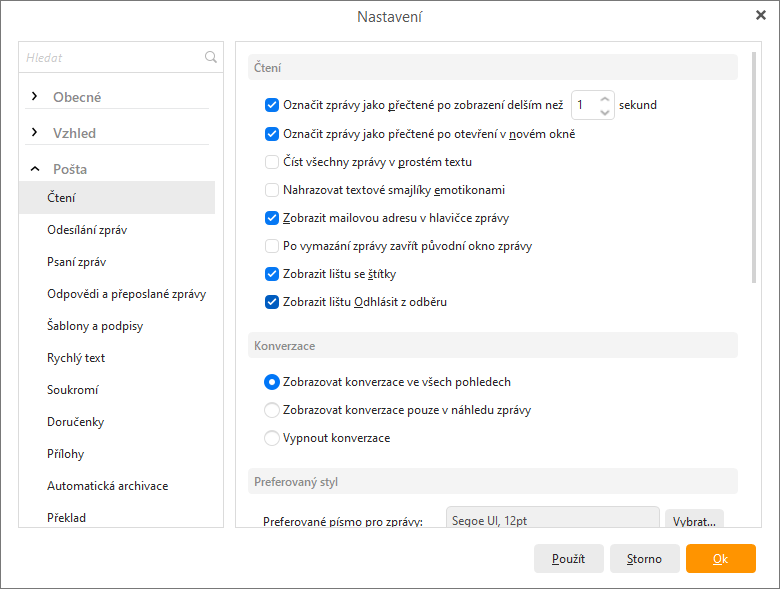This screenshot has height=589, width=780.
Task: Select Vypnout konverzace radio button
Action: (x=272, y=438)
